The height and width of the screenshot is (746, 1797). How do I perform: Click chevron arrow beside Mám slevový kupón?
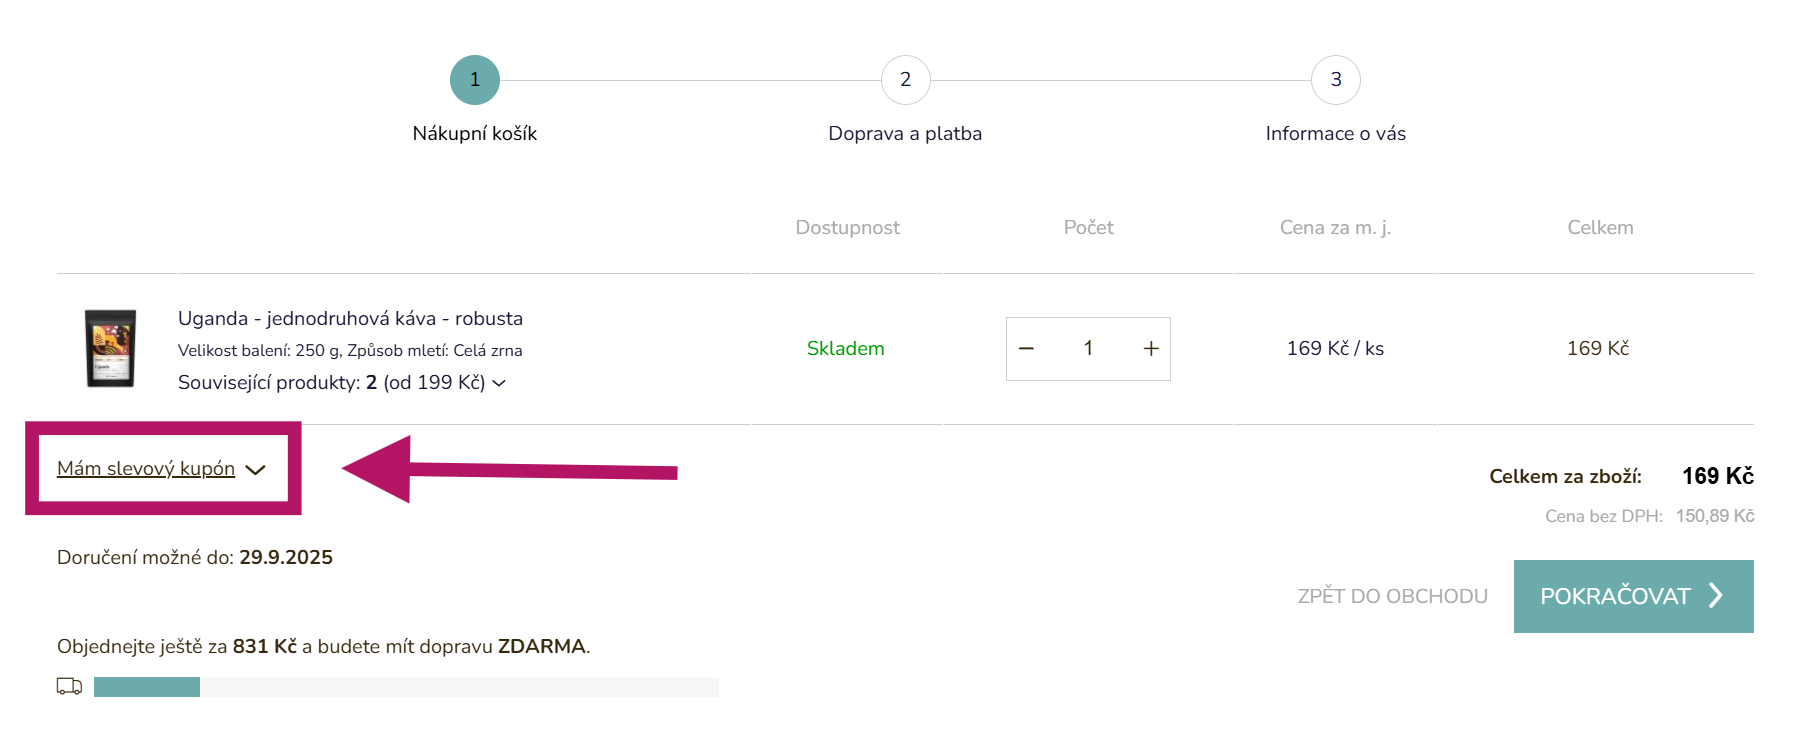256,470
